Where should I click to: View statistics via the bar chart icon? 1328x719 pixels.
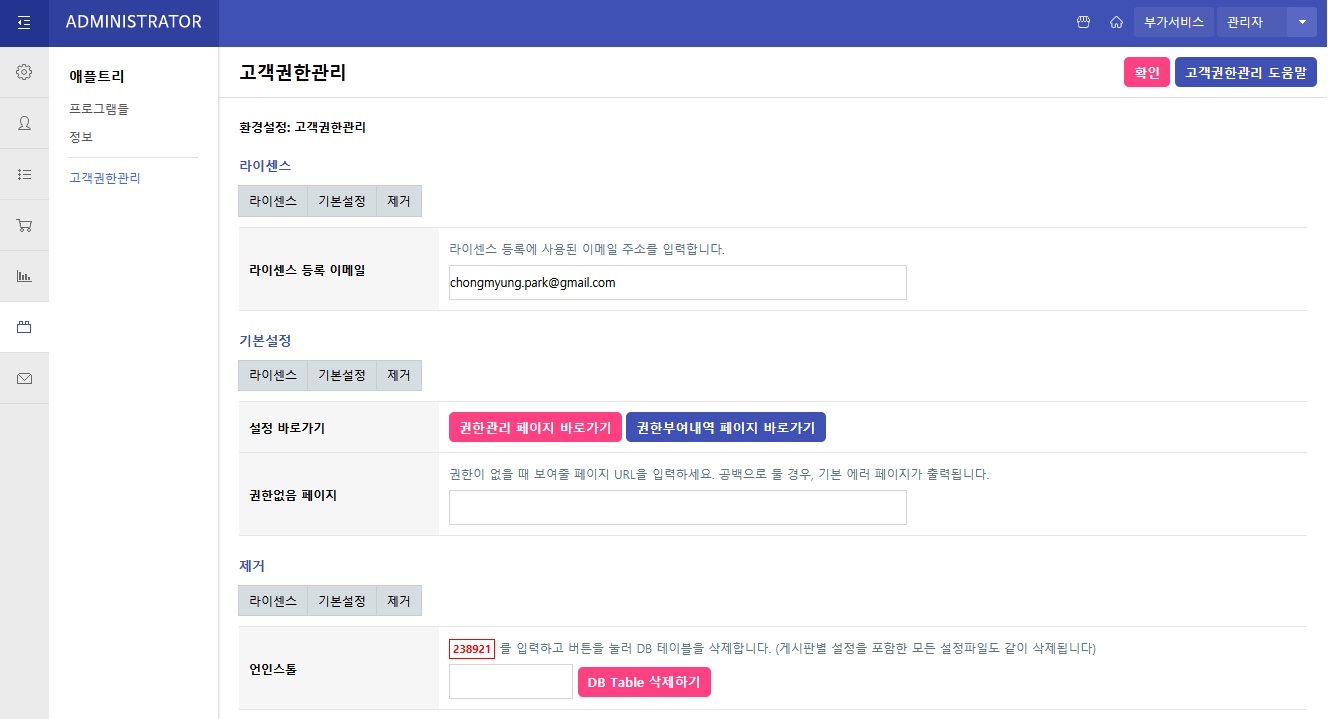[24, 275]
